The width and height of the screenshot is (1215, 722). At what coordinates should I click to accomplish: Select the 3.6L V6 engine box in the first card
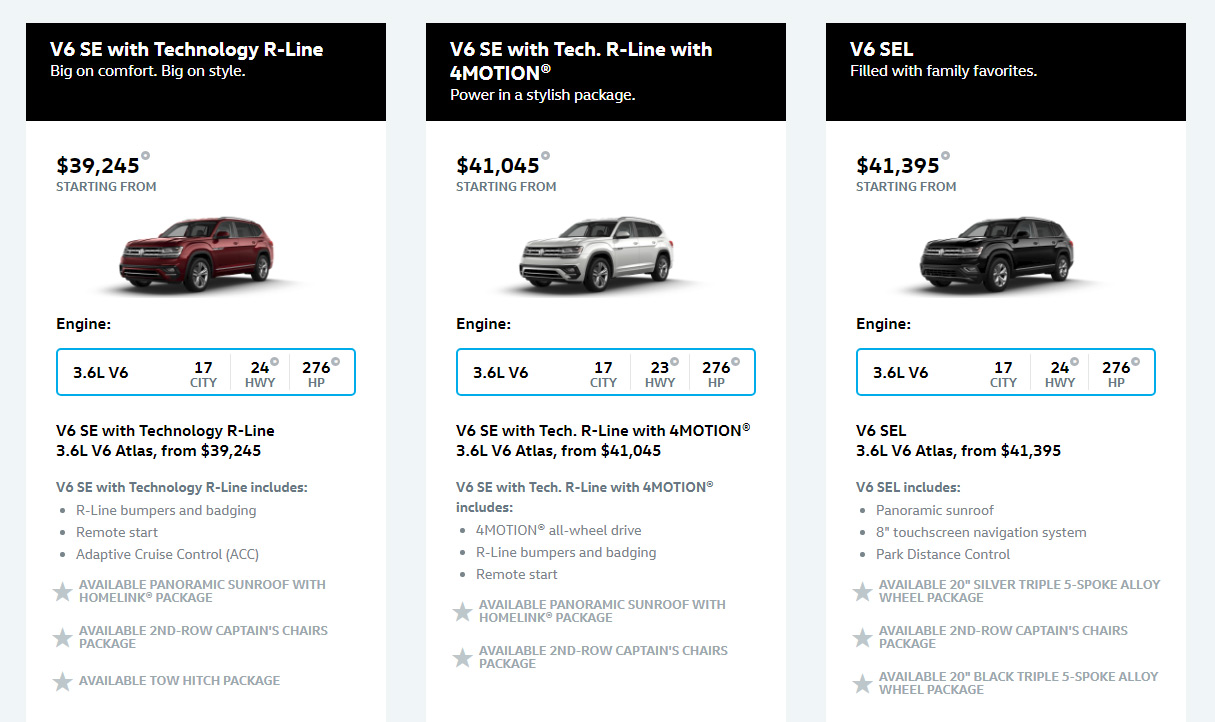pyautogui.click(x=206, y=372)
